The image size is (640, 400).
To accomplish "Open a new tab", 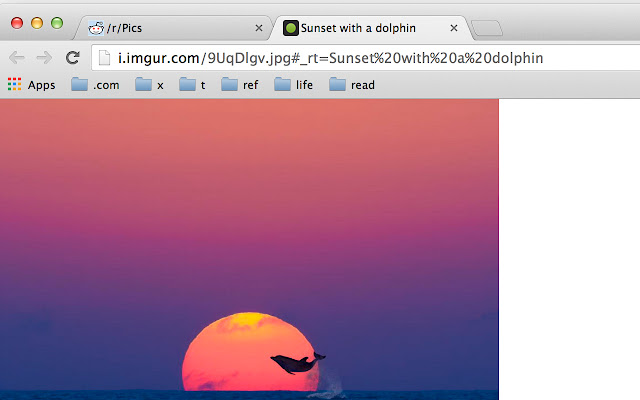I will tap(487, 28).
